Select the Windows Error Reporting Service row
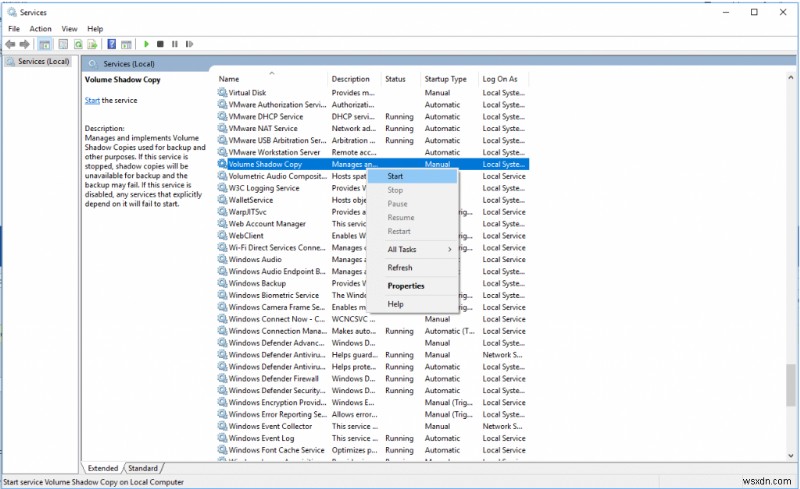 (372, 414)
